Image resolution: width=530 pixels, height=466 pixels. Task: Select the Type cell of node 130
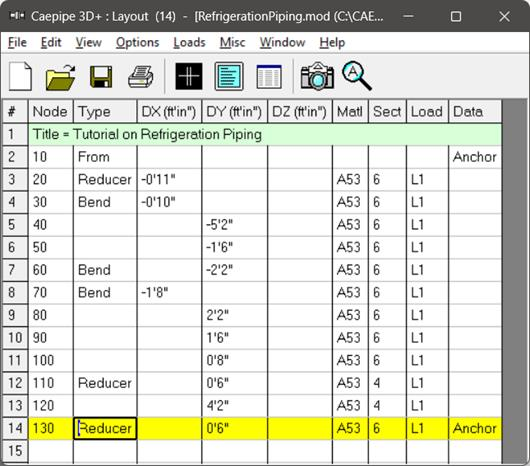(x=105, y=428)
